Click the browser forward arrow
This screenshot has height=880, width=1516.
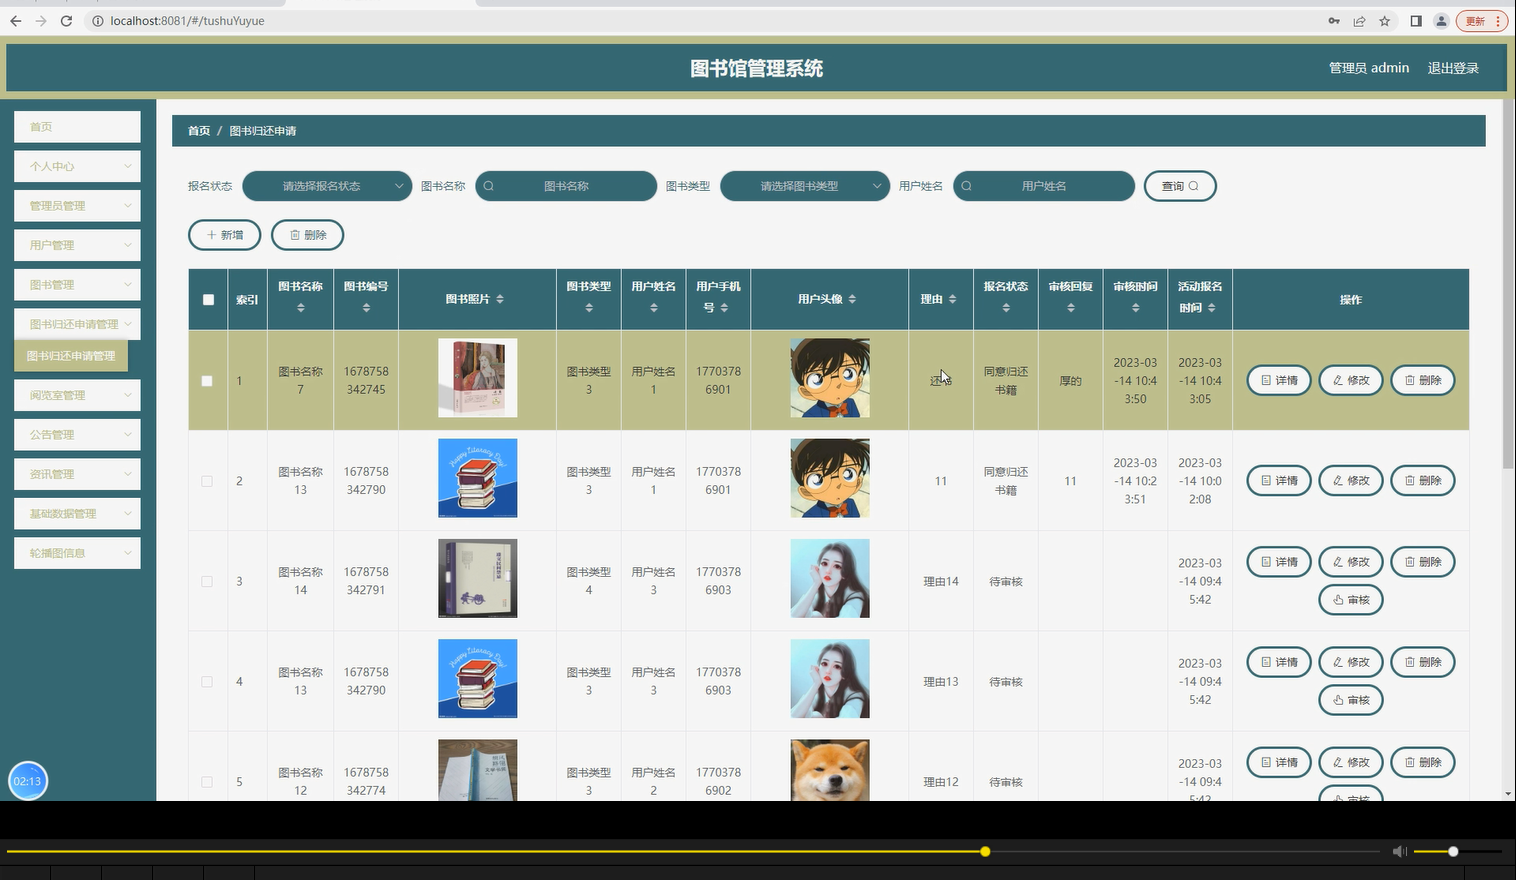pyautogui.click(x=41, y=21)
